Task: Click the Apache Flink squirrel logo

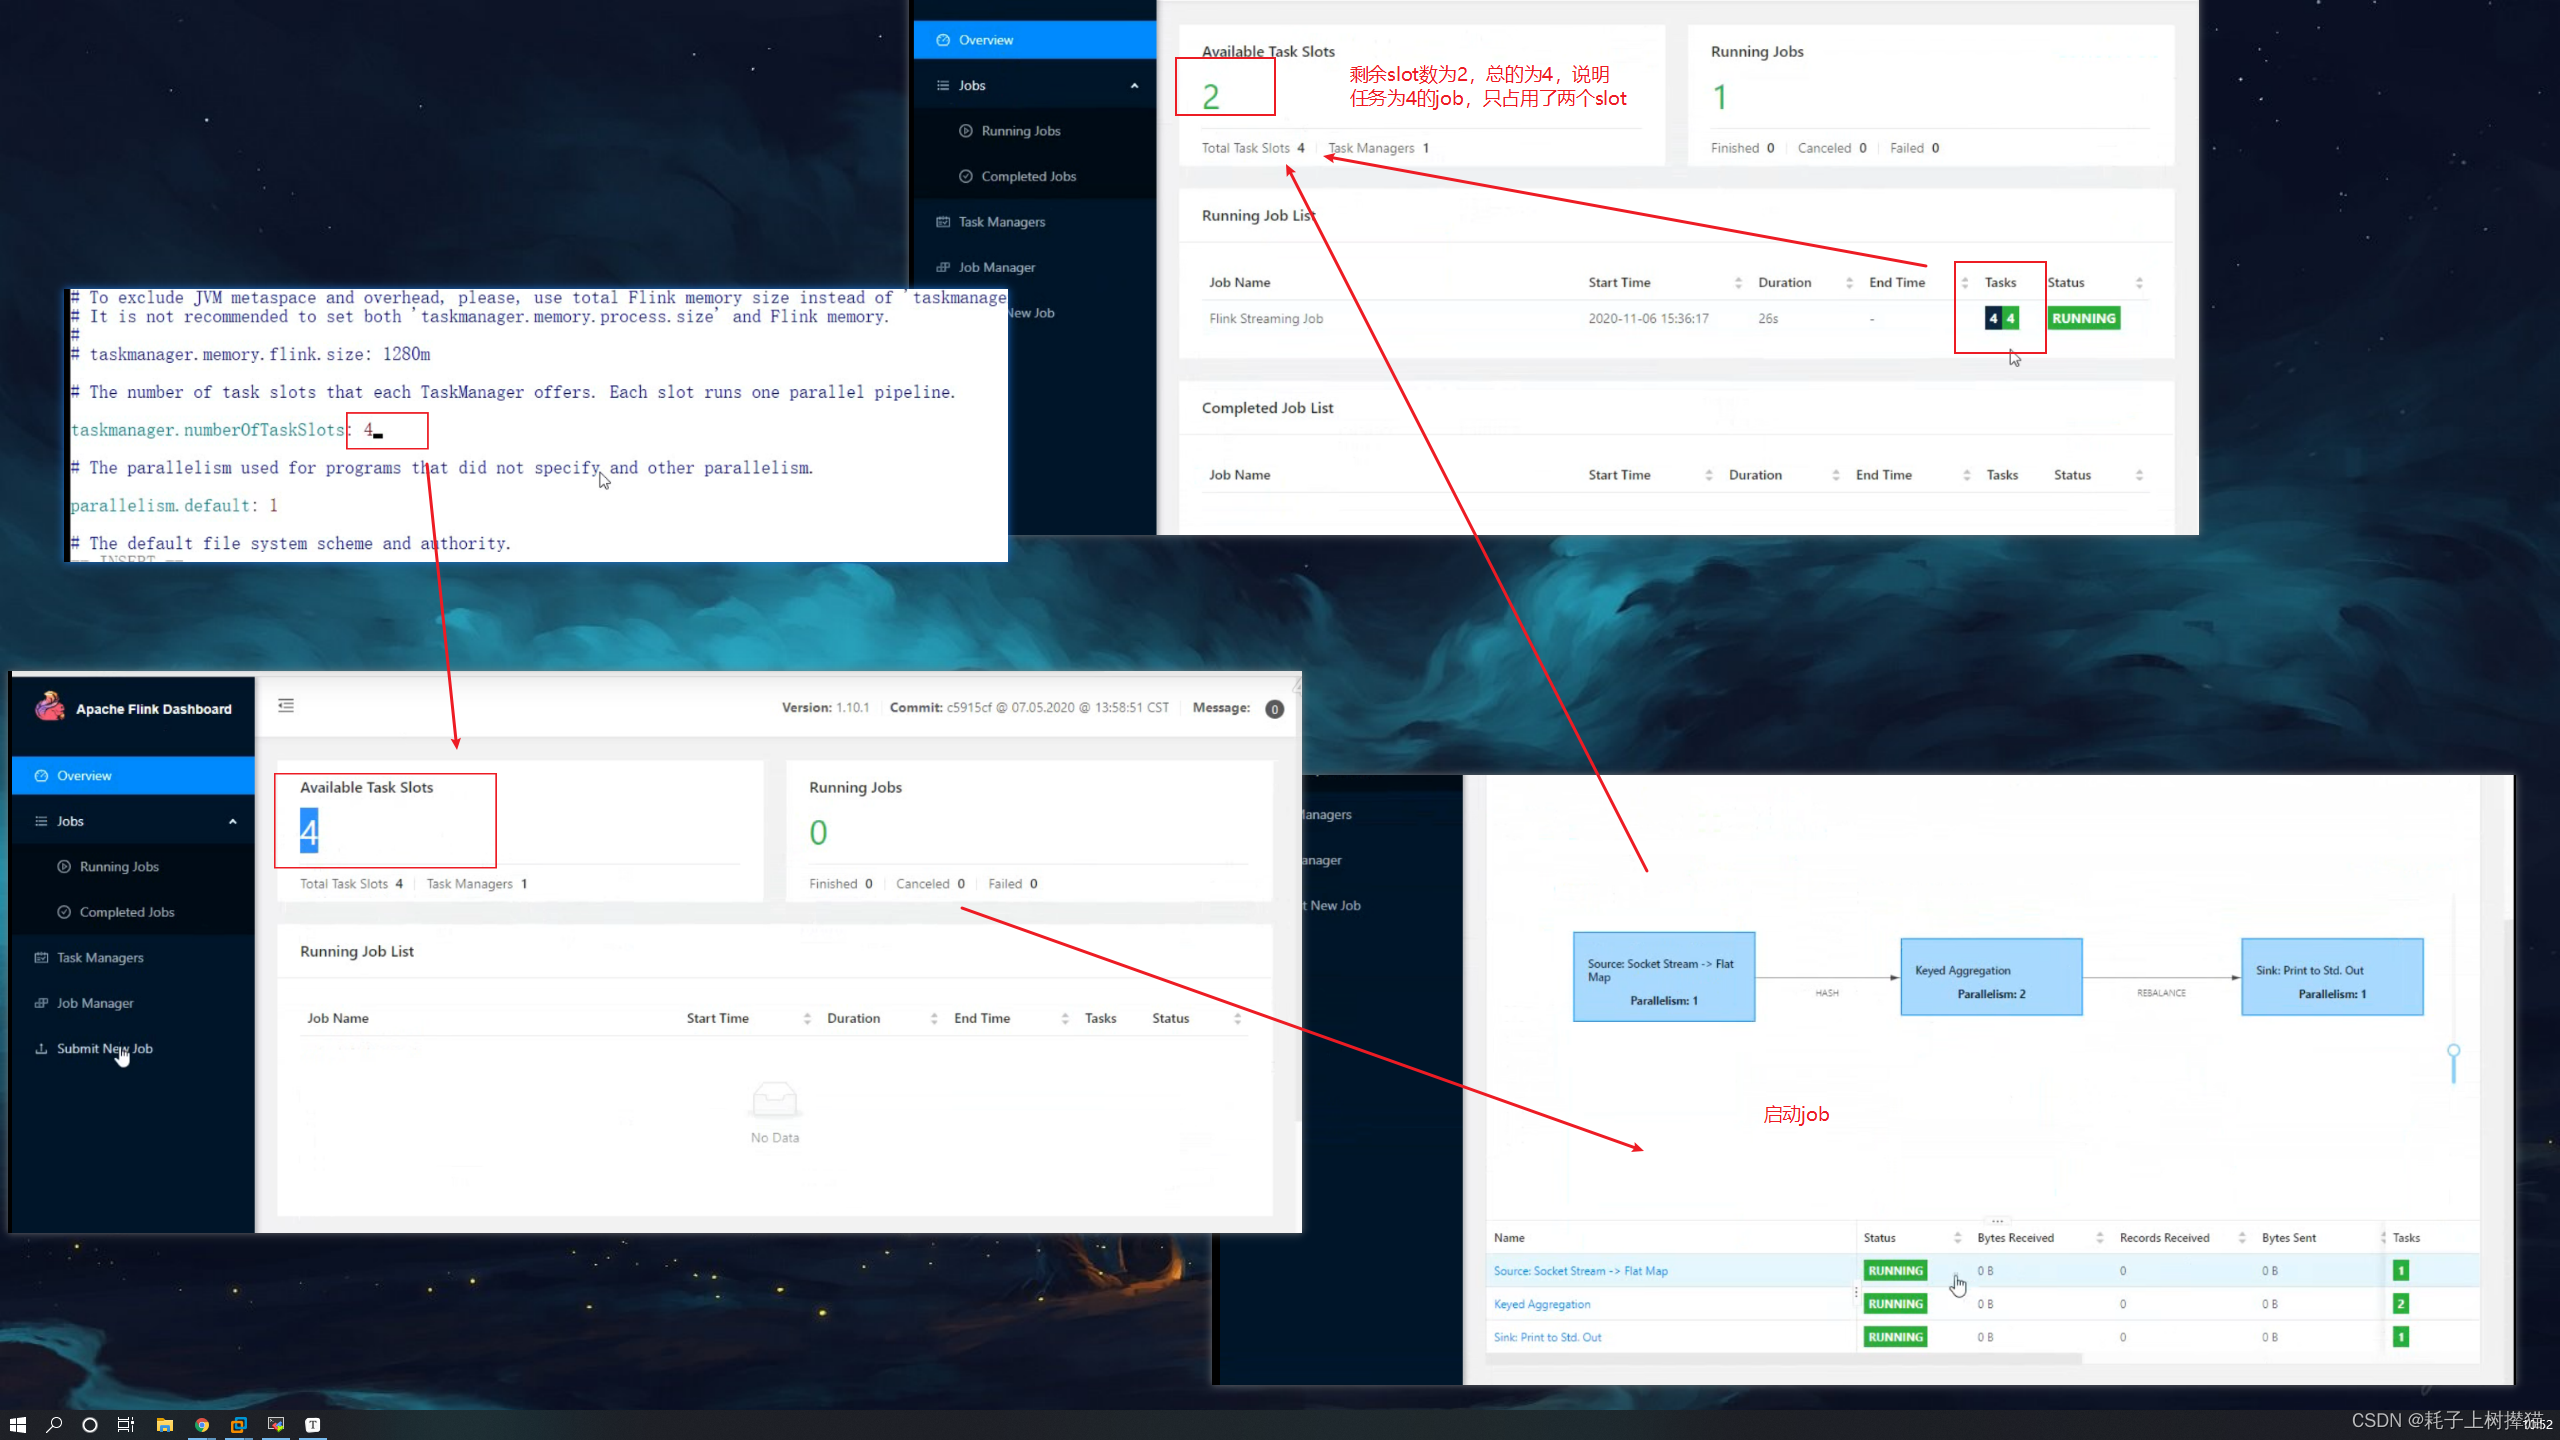Action: click(x=49, y=707)
